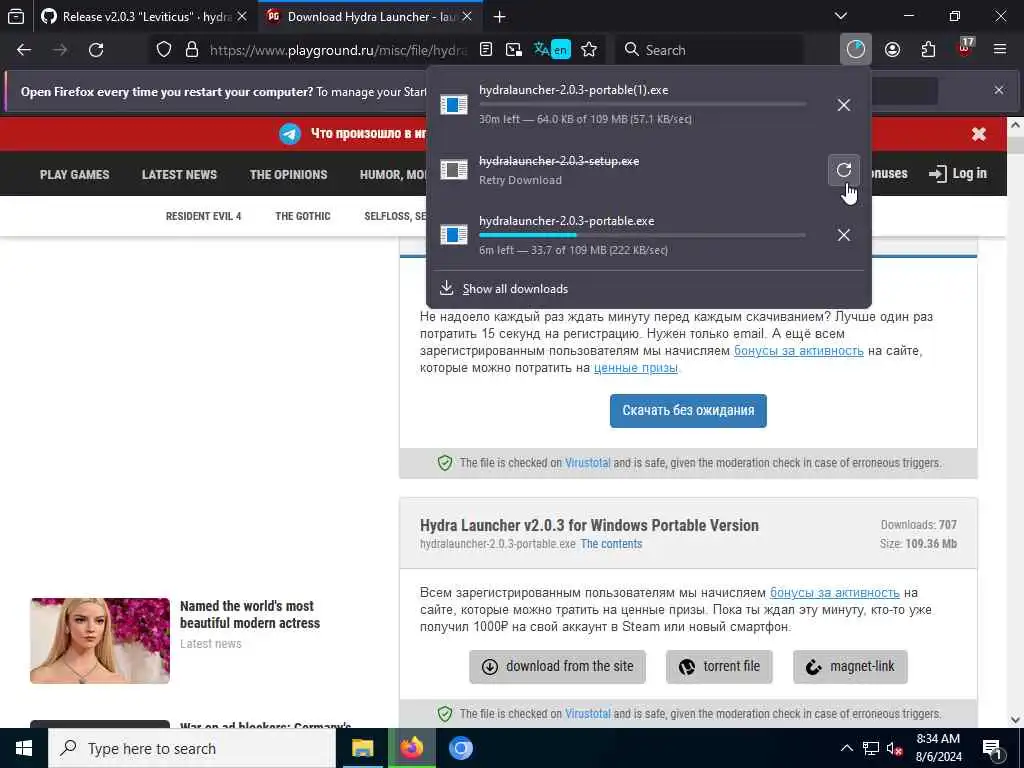Click download from the site button
Viewport: 1024px width, 768px height.
[557, 667]
